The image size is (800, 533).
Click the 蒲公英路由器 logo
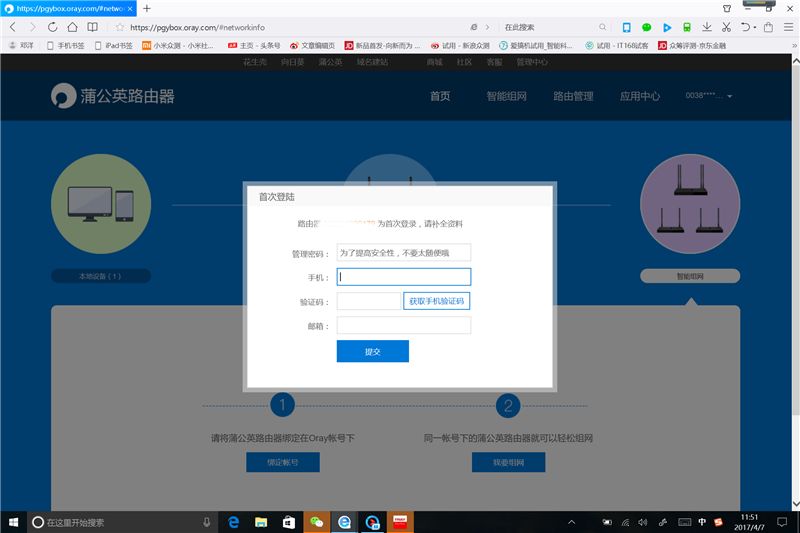113,96
